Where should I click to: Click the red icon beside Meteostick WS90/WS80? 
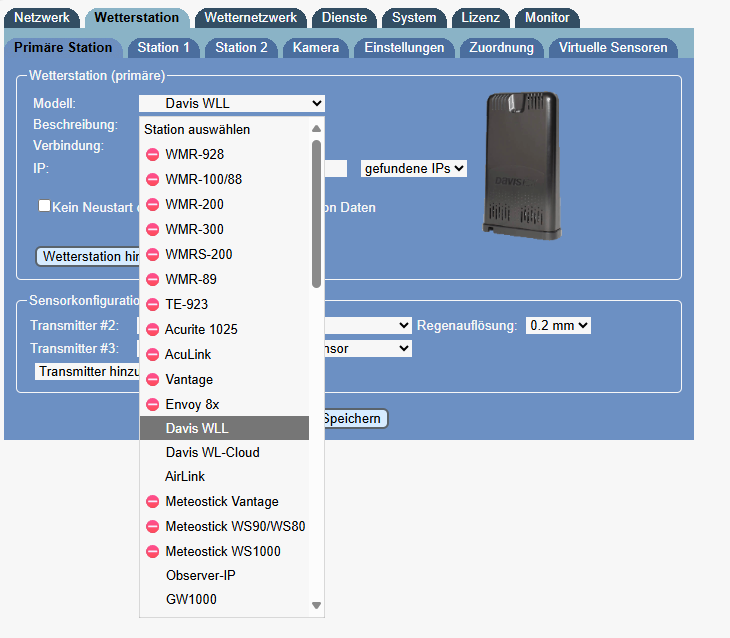[152, 527]
